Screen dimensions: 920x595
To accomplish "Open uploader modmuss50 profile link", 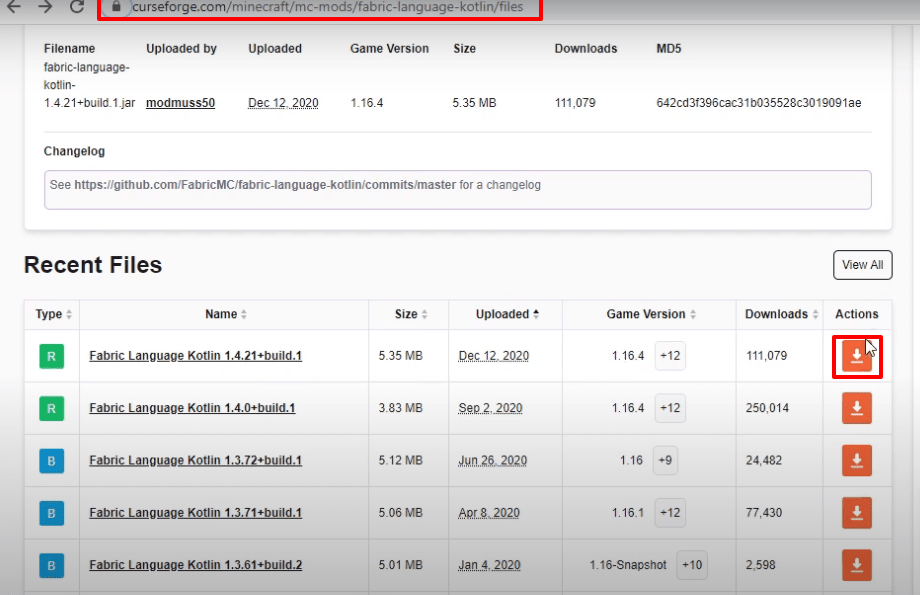I will point(180,103).
